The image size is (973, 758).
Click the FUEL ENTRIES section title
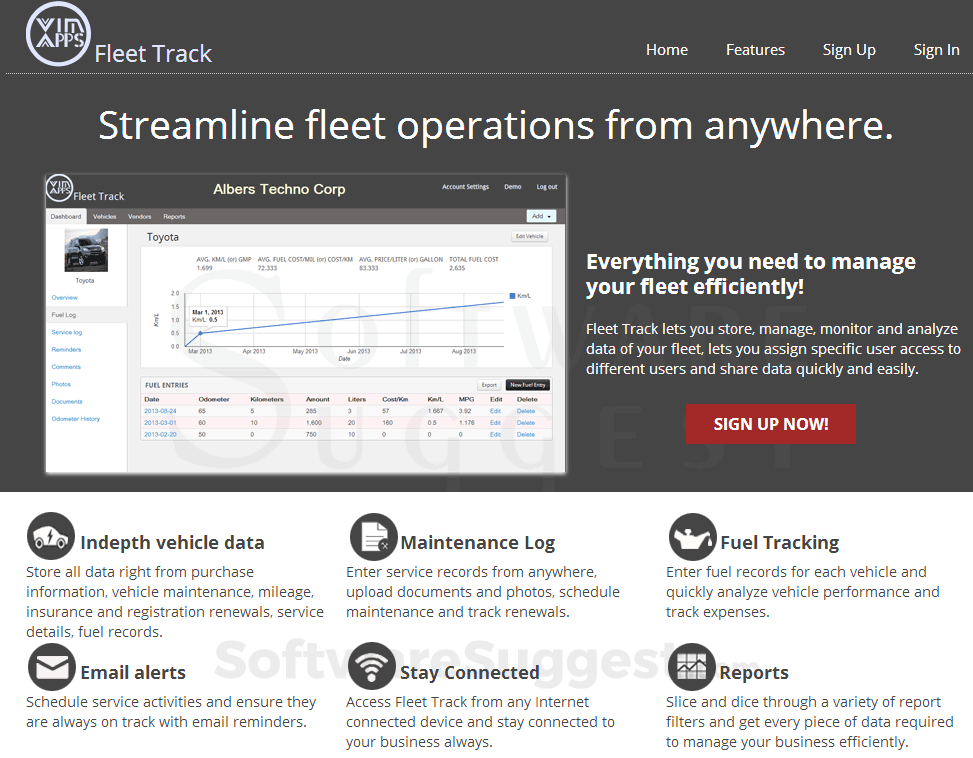[166, 385]
